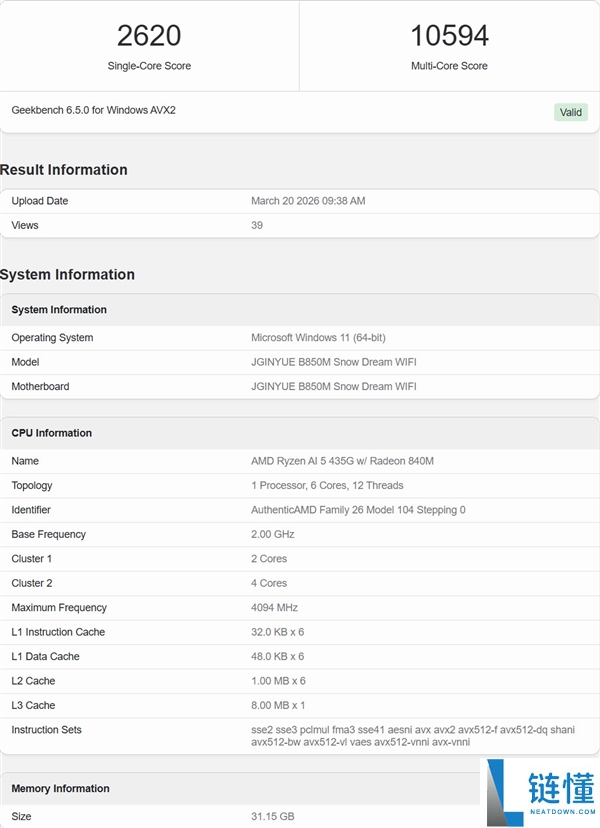Viewport: 600px width, 828px height.
Task: Select the Model value JGINYUE B850M Snow Dream WIFI
Action: 334,362
